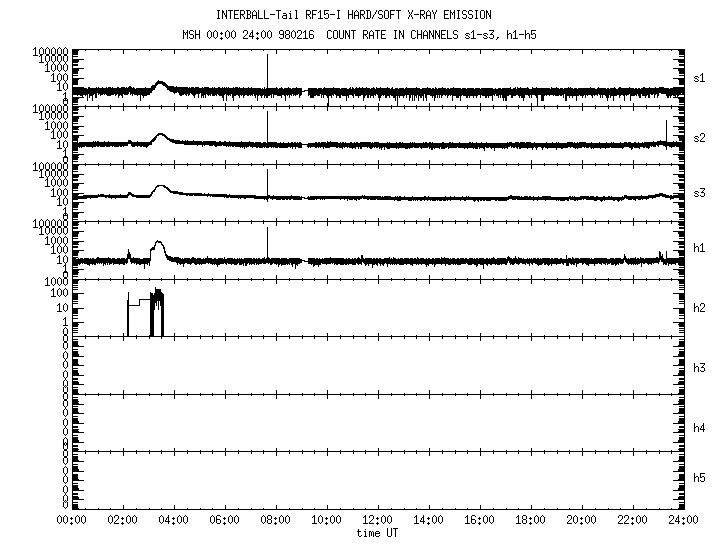Click the s1 channel label
Image resolution: width=720 pixels, height=550 pixels.
click(x=700, y=78)
